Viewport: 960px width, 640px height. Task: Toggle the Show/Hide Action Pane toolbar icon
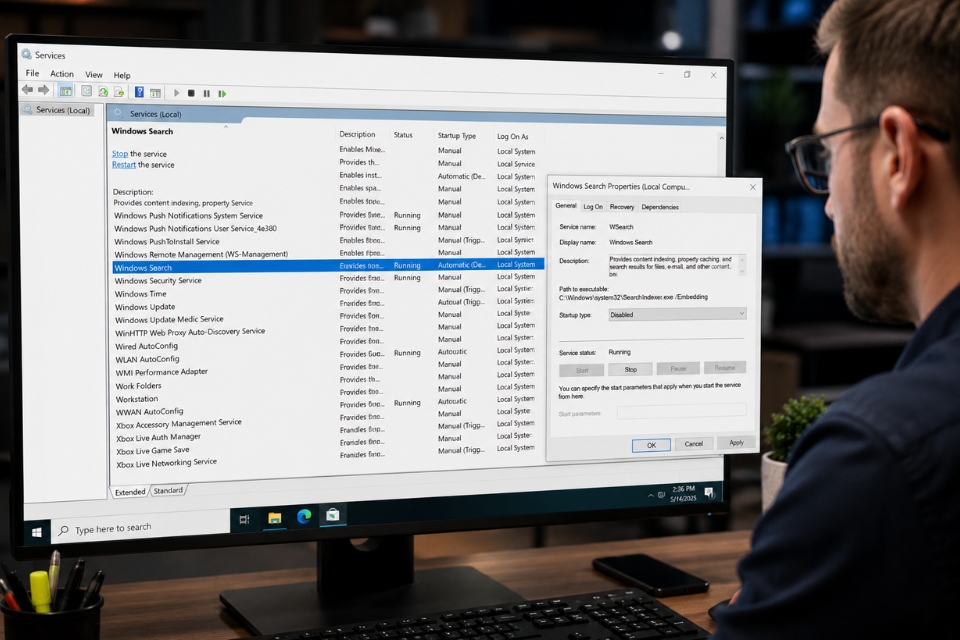[156, 93]
